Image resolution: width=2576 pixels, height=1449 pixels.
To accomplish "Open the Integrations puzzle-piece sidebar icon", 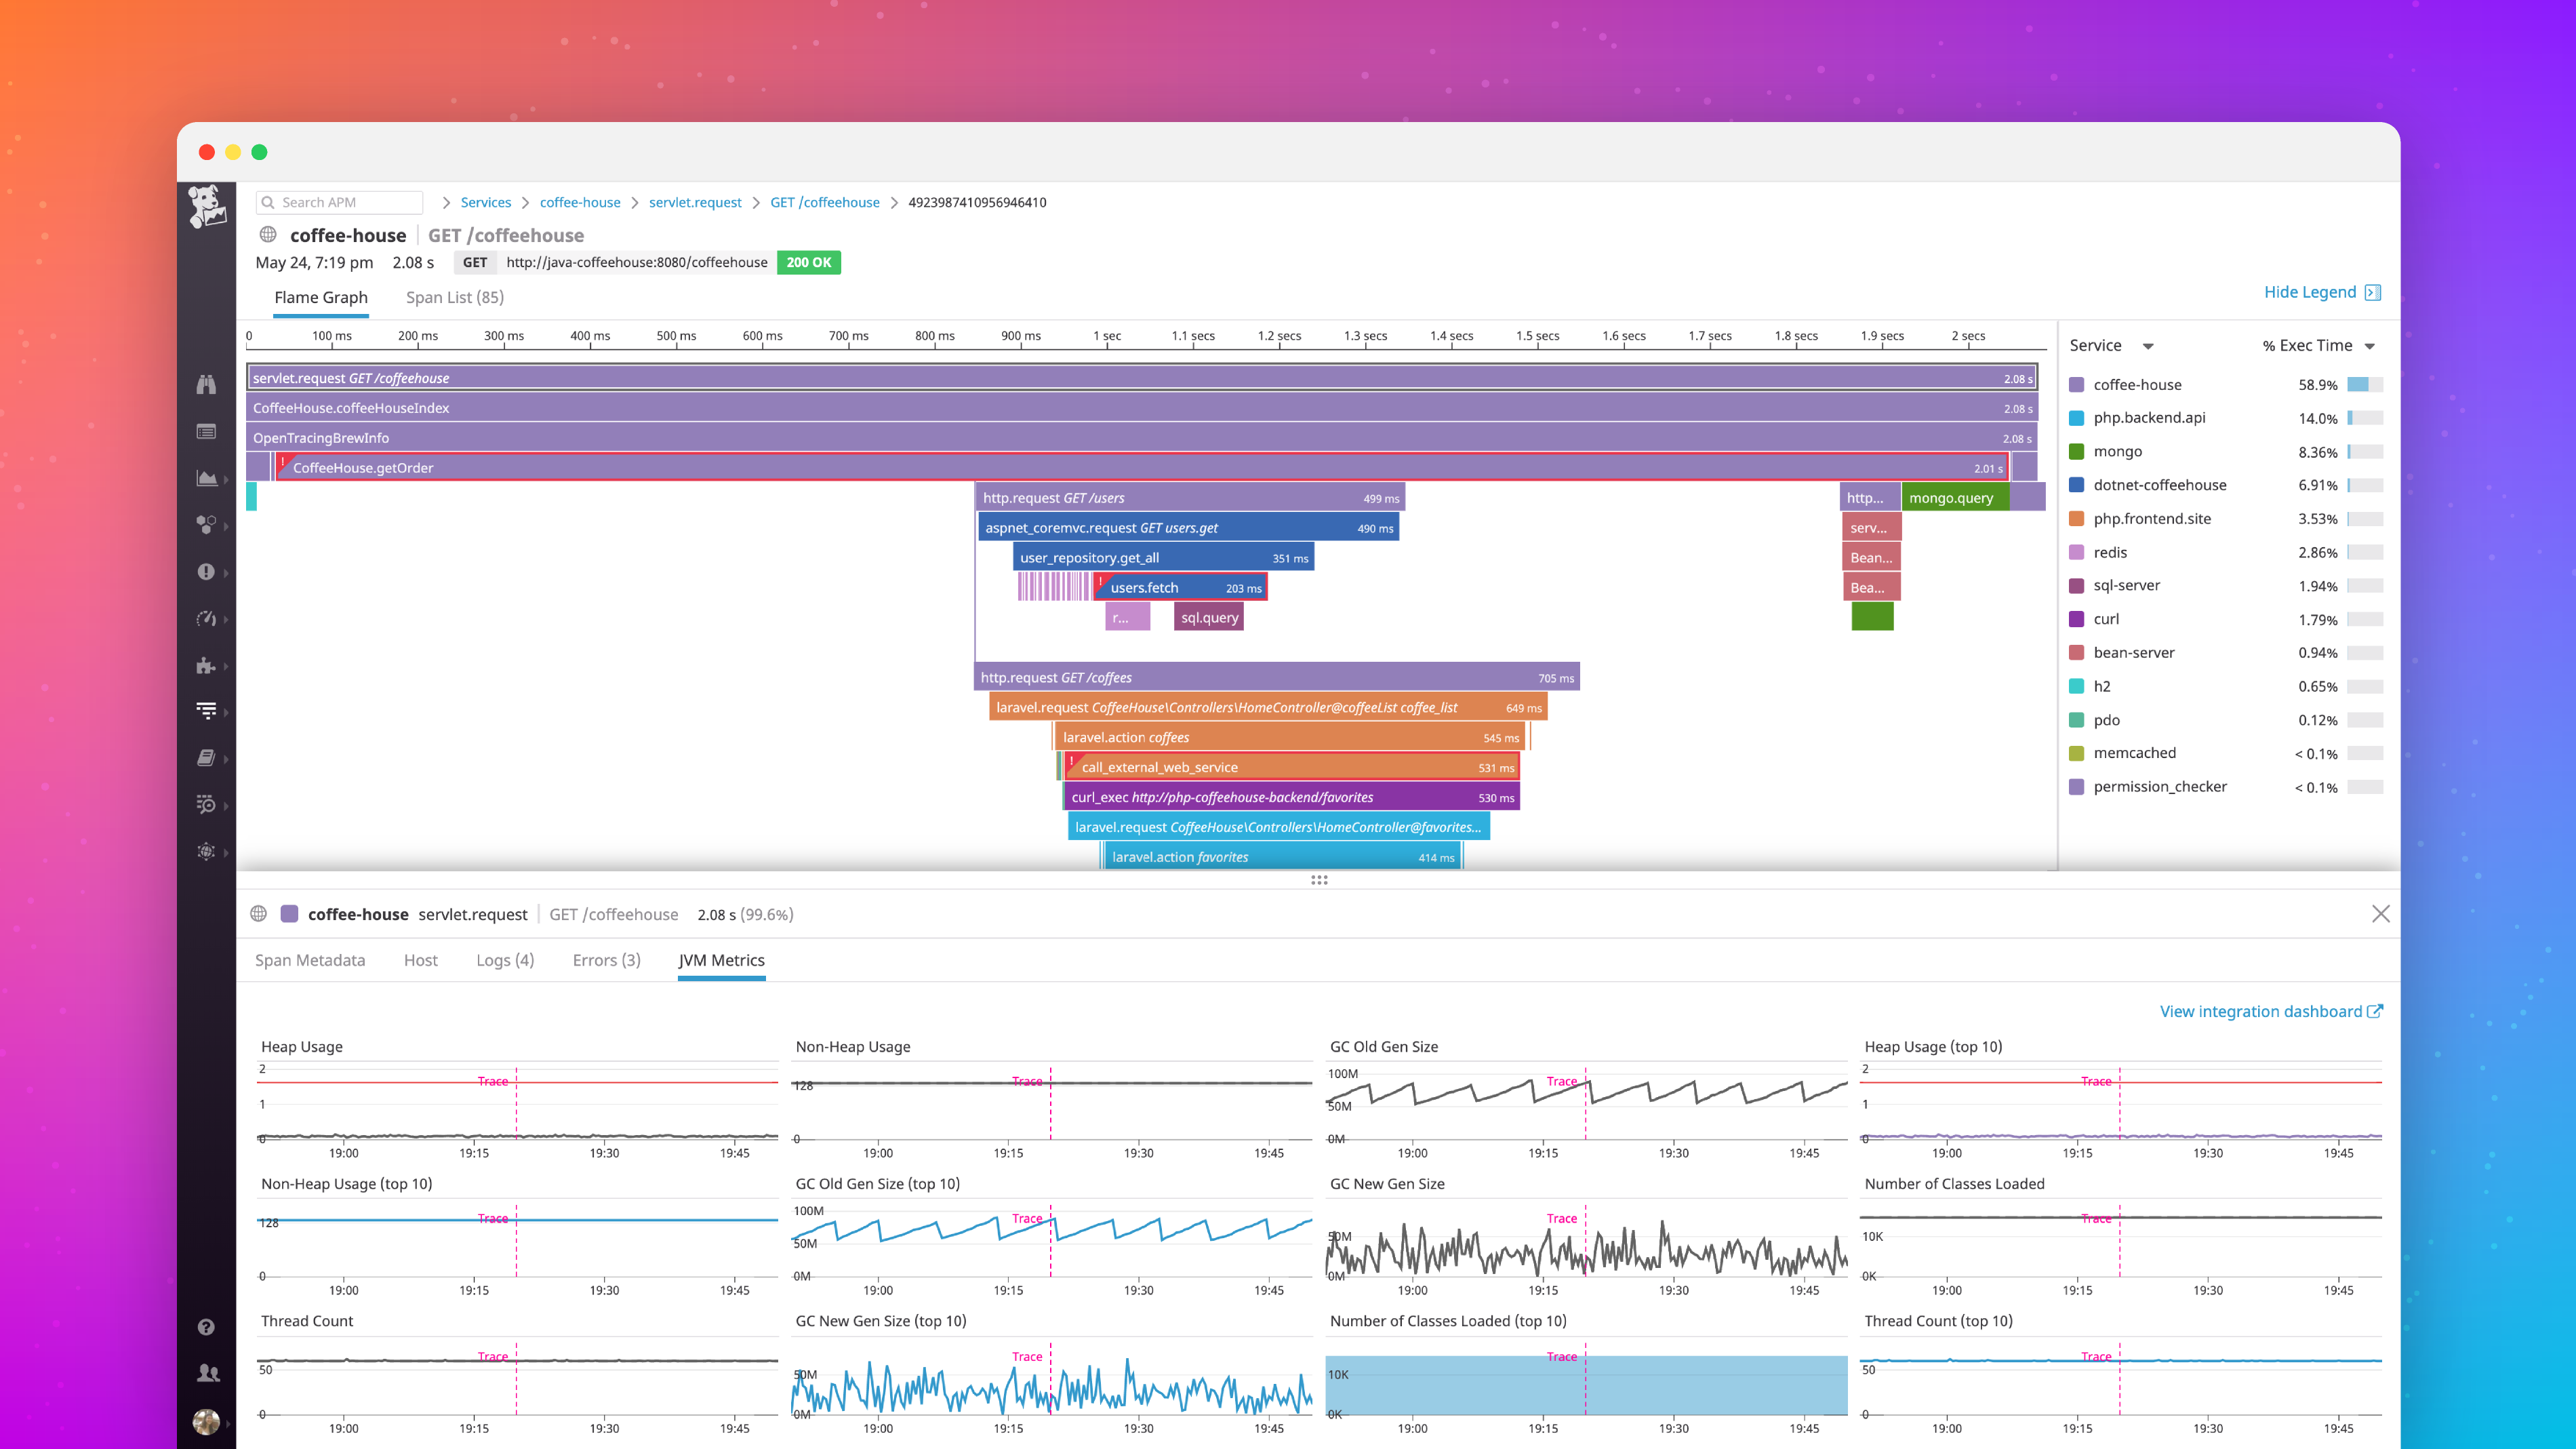I will pyautogui.click(x=207, y=665).
